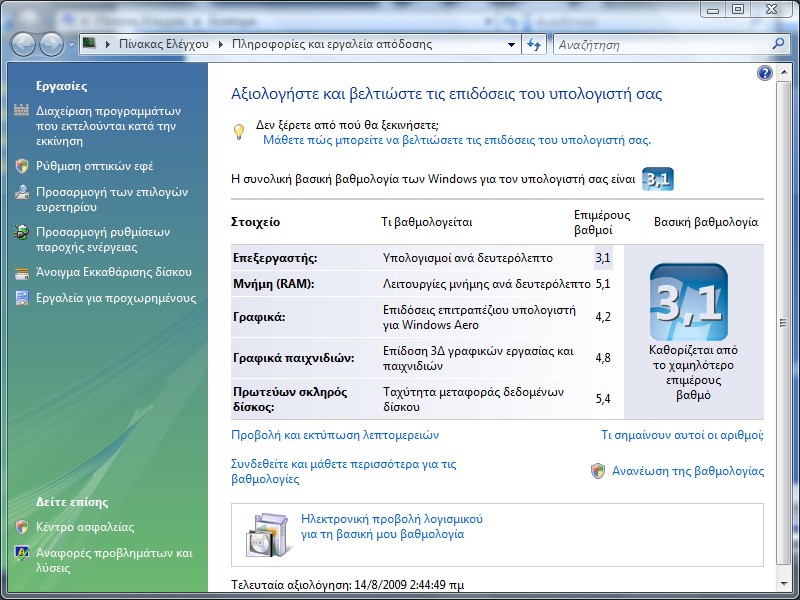800x600 pixels.
Task: Click gaming graphics subscore 4,8 value
Action: pyautogui.click(x=603, y=358)
